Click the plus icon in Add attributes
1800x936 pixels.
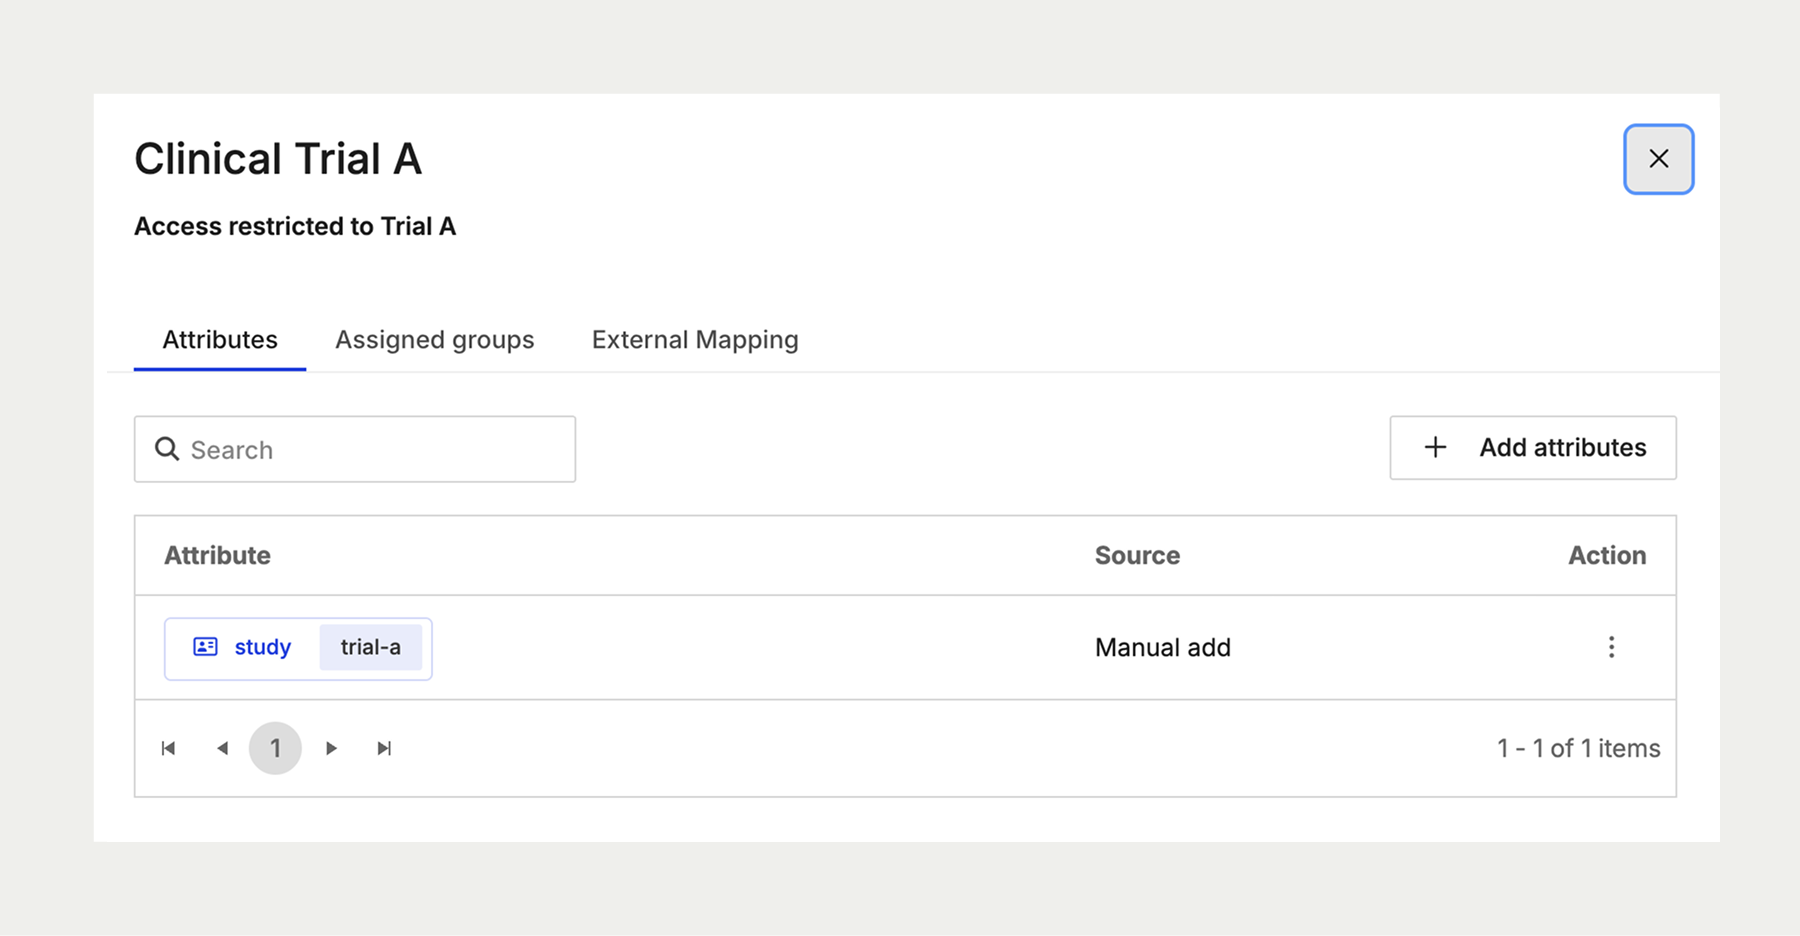(1435, 447)
